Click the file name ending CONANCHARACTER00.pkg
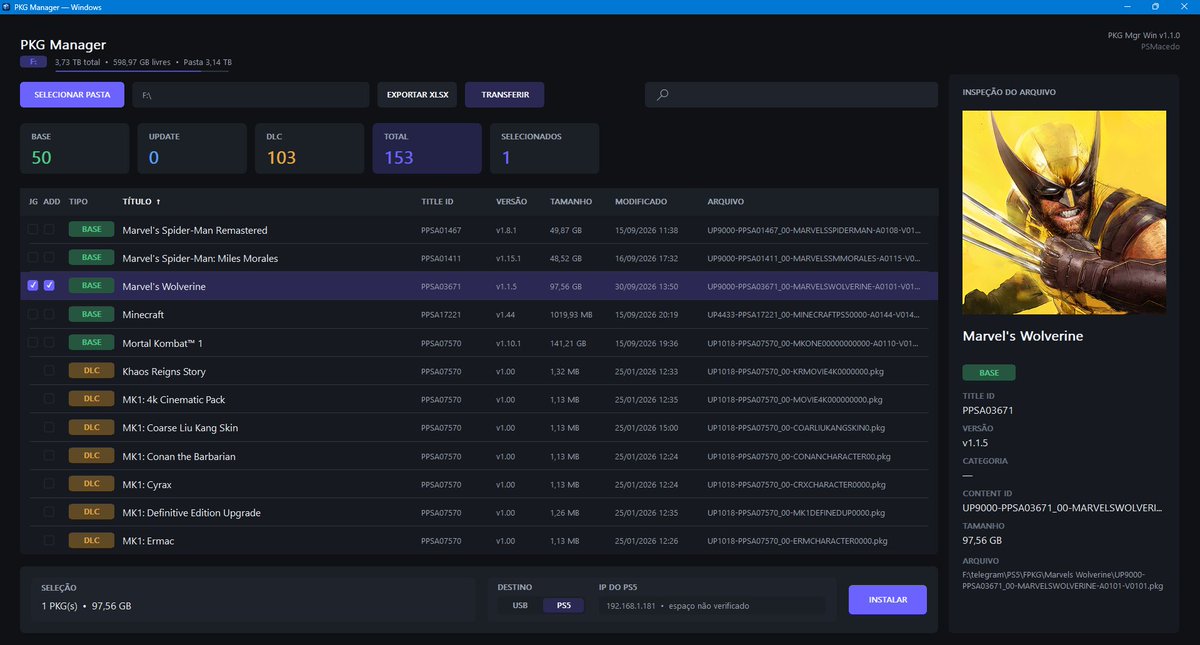The height and width of the screenshot is (645, 1200). tap(798, 456)
